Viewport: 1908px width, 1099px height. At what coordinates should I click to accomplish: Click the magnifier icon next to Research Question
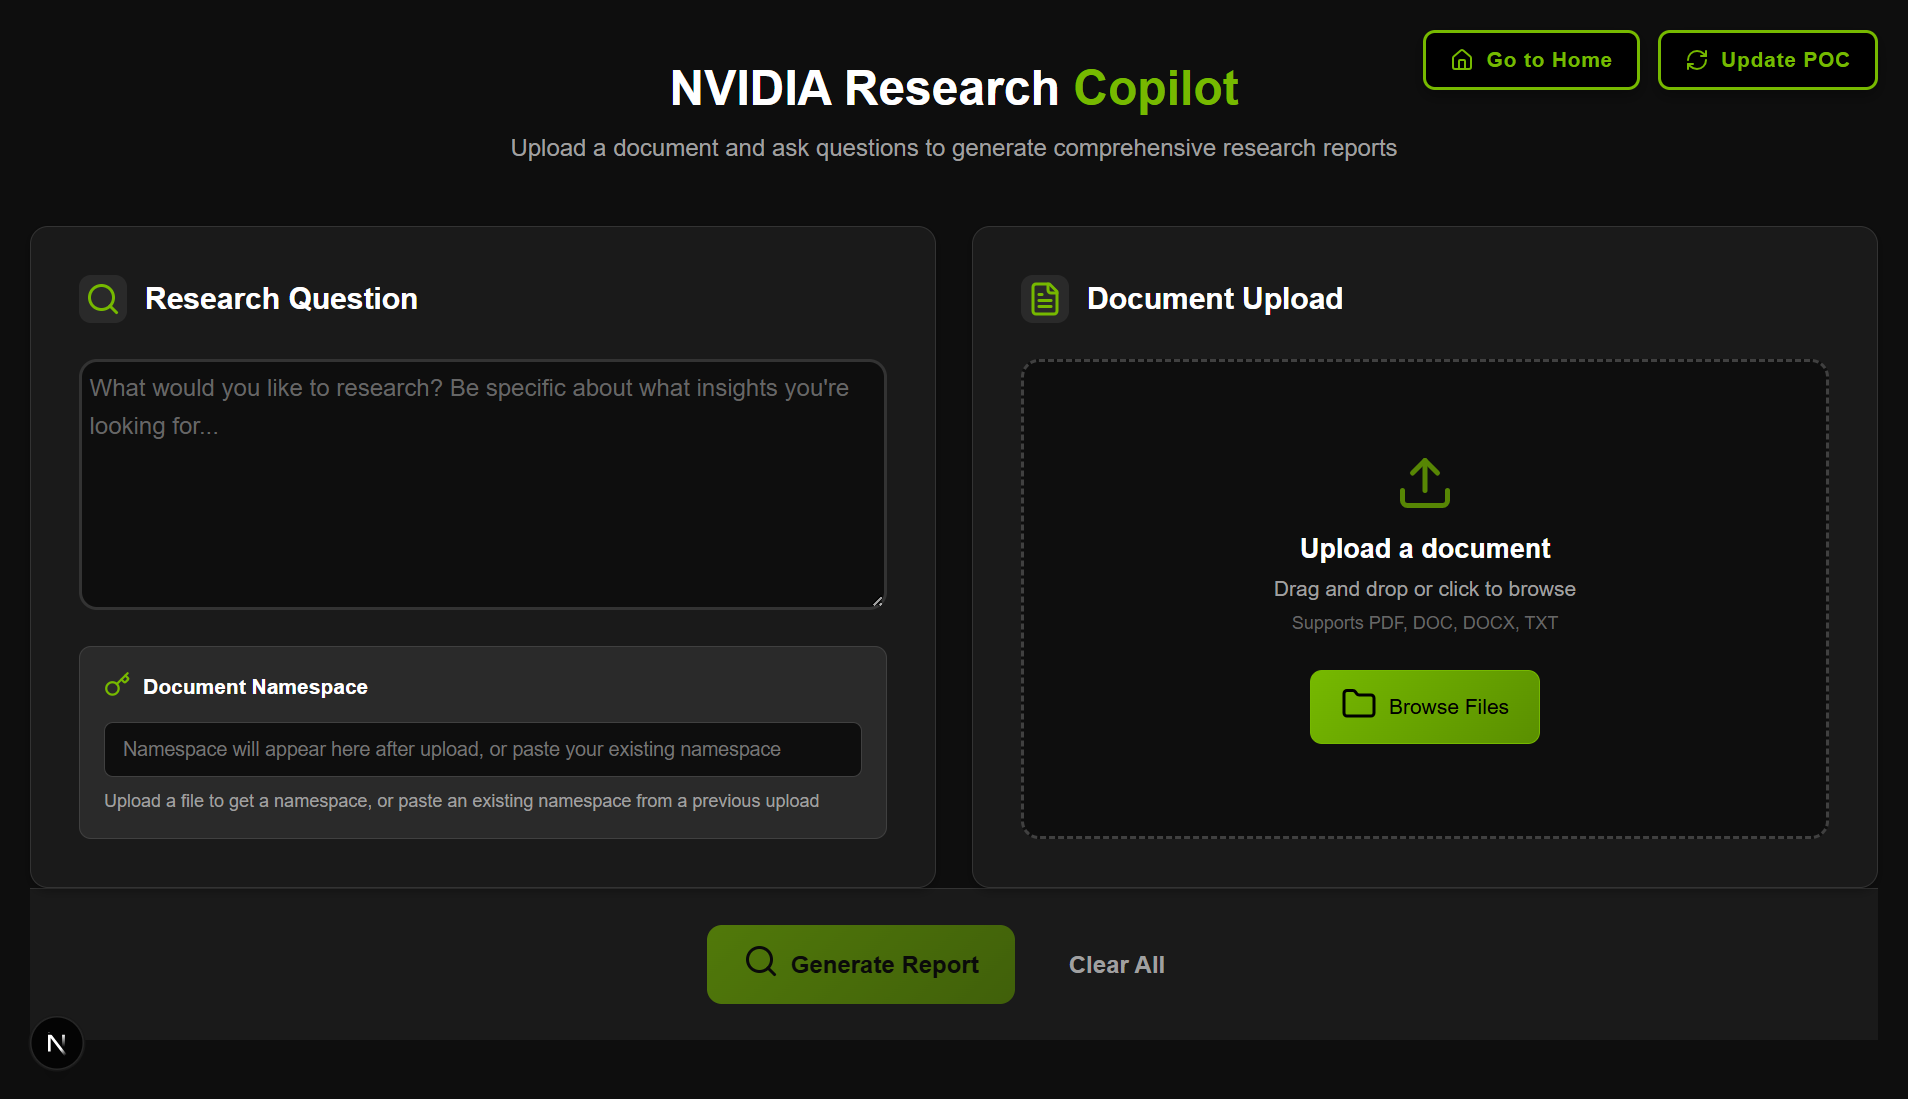tap(103, 298)
